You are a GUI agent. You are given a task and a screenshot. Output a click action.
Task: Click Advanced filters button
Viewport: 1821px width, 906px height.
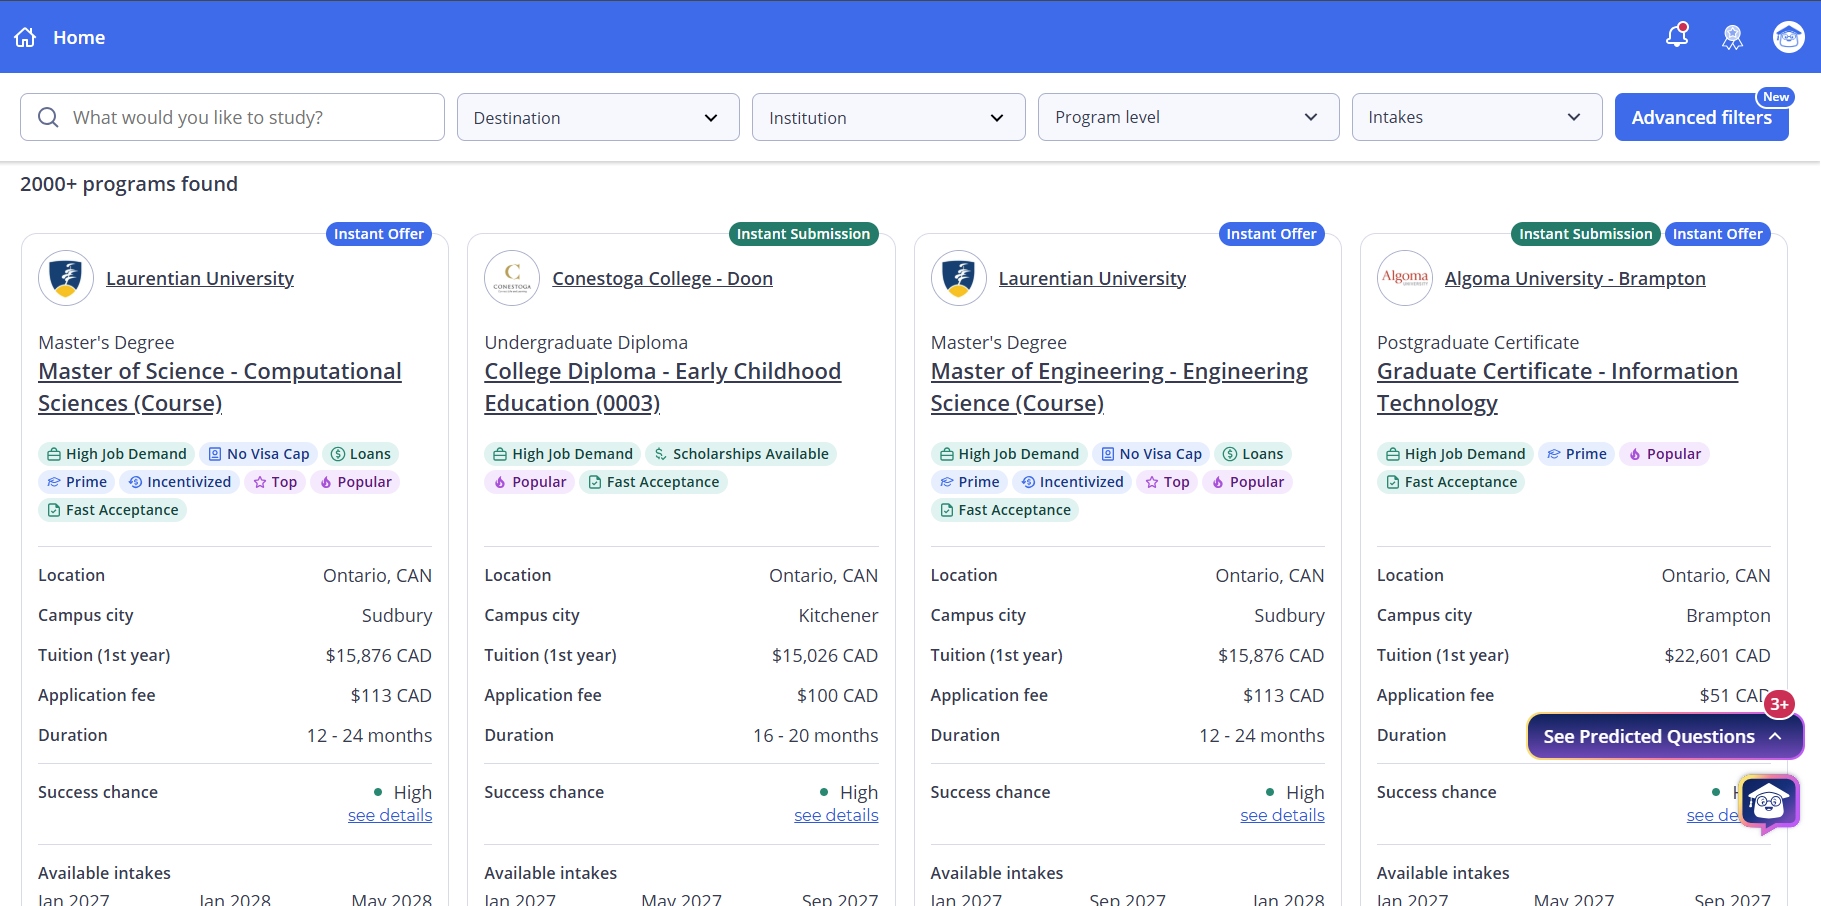(x=1701, y=117)
